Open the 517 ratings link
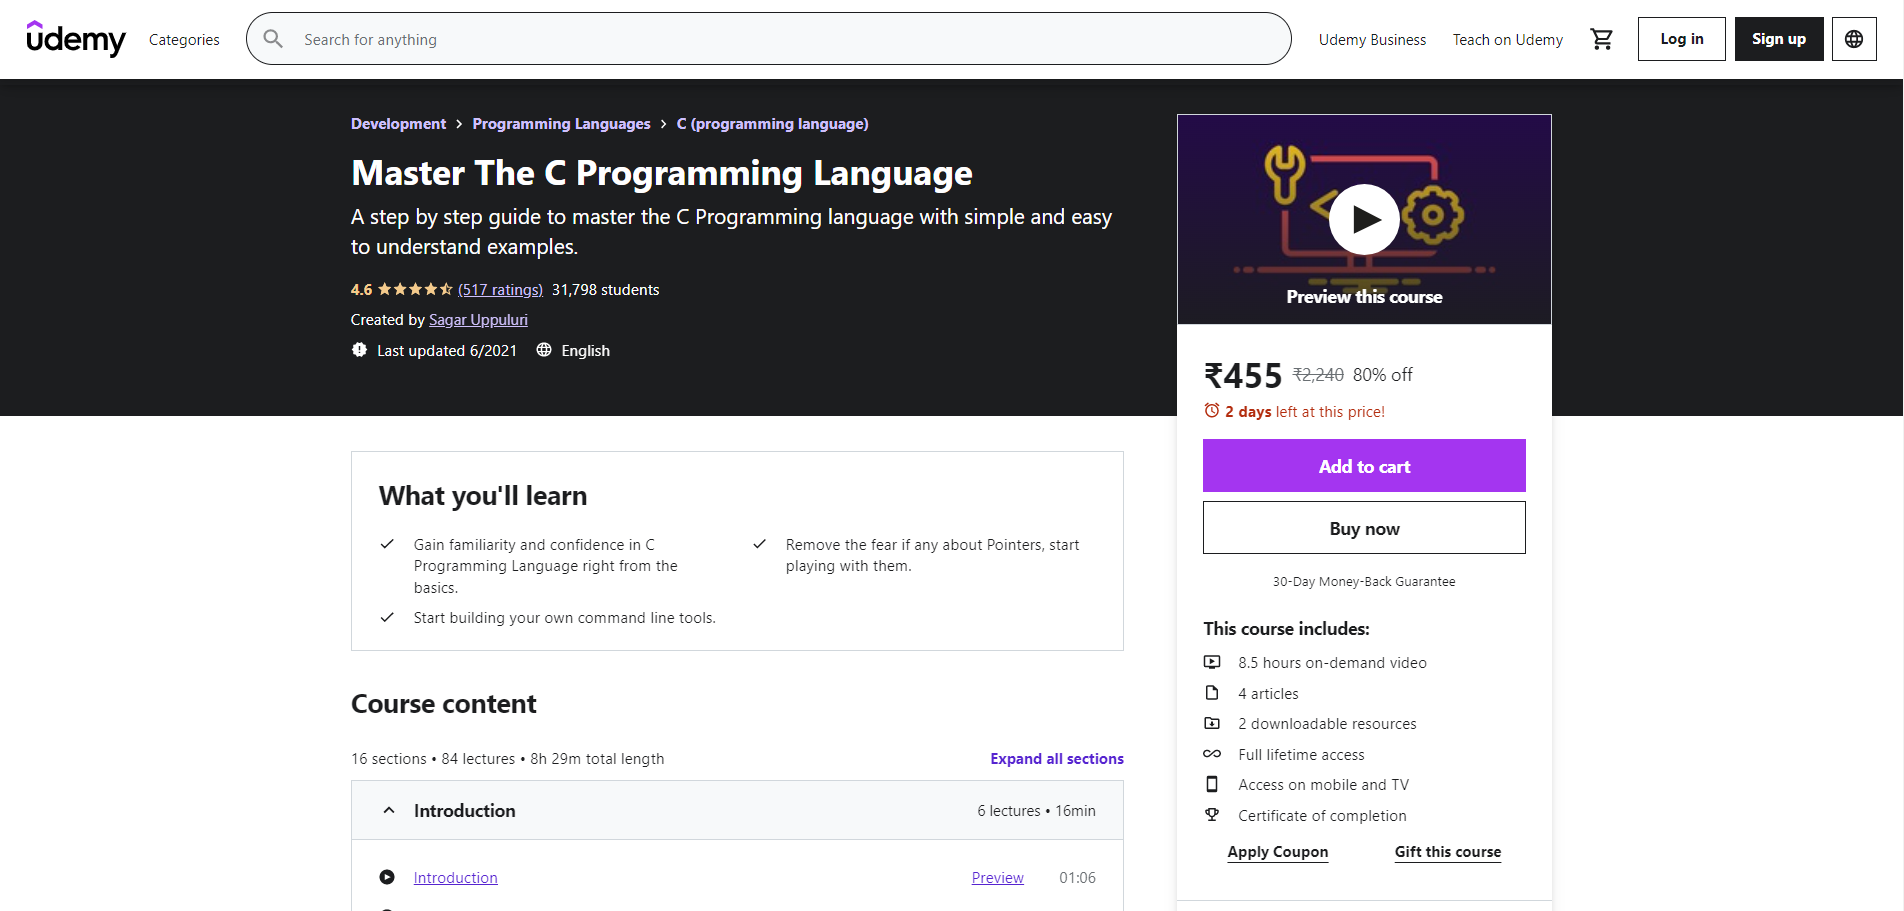Image resolution: width=1904 pixels, height=911 pixels. 500,290
